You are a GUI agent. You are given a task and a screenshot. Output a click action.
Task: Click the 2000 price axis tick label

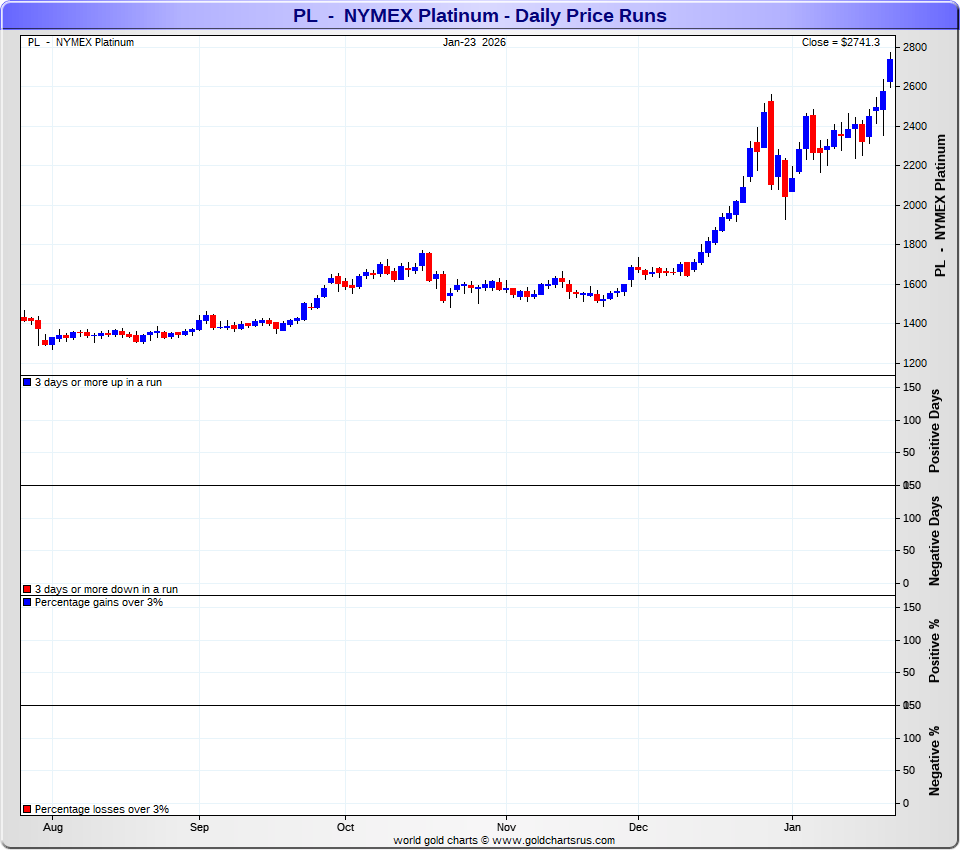[x=915, y=205]
